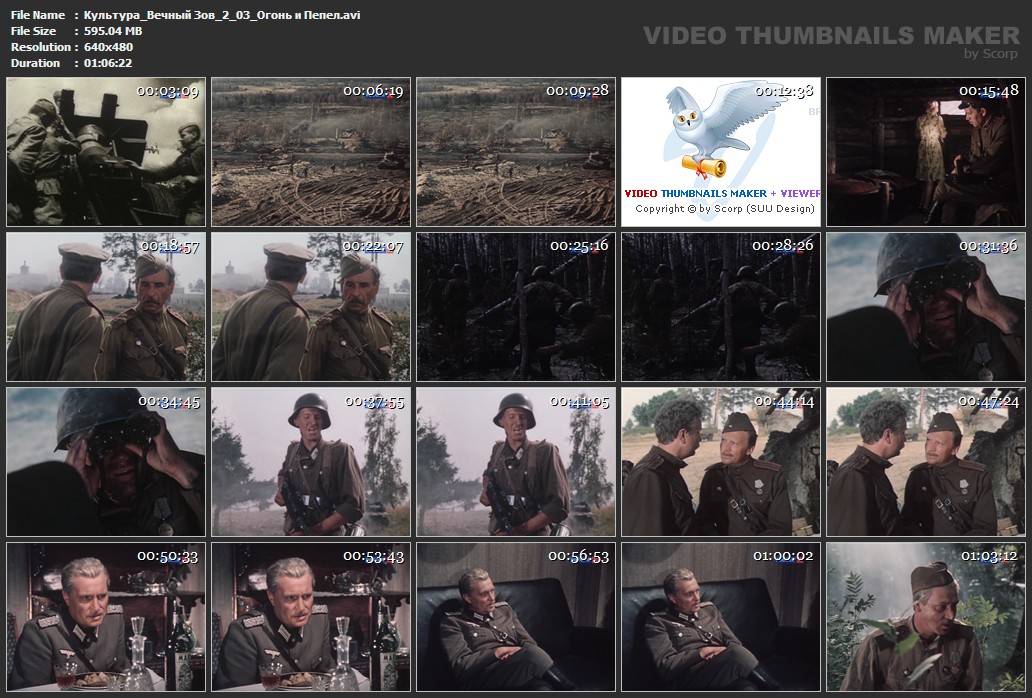Choose the last thumbnail at 01:03:12
This screenshot has height=698, width=1032.
[x=926, y=617]
